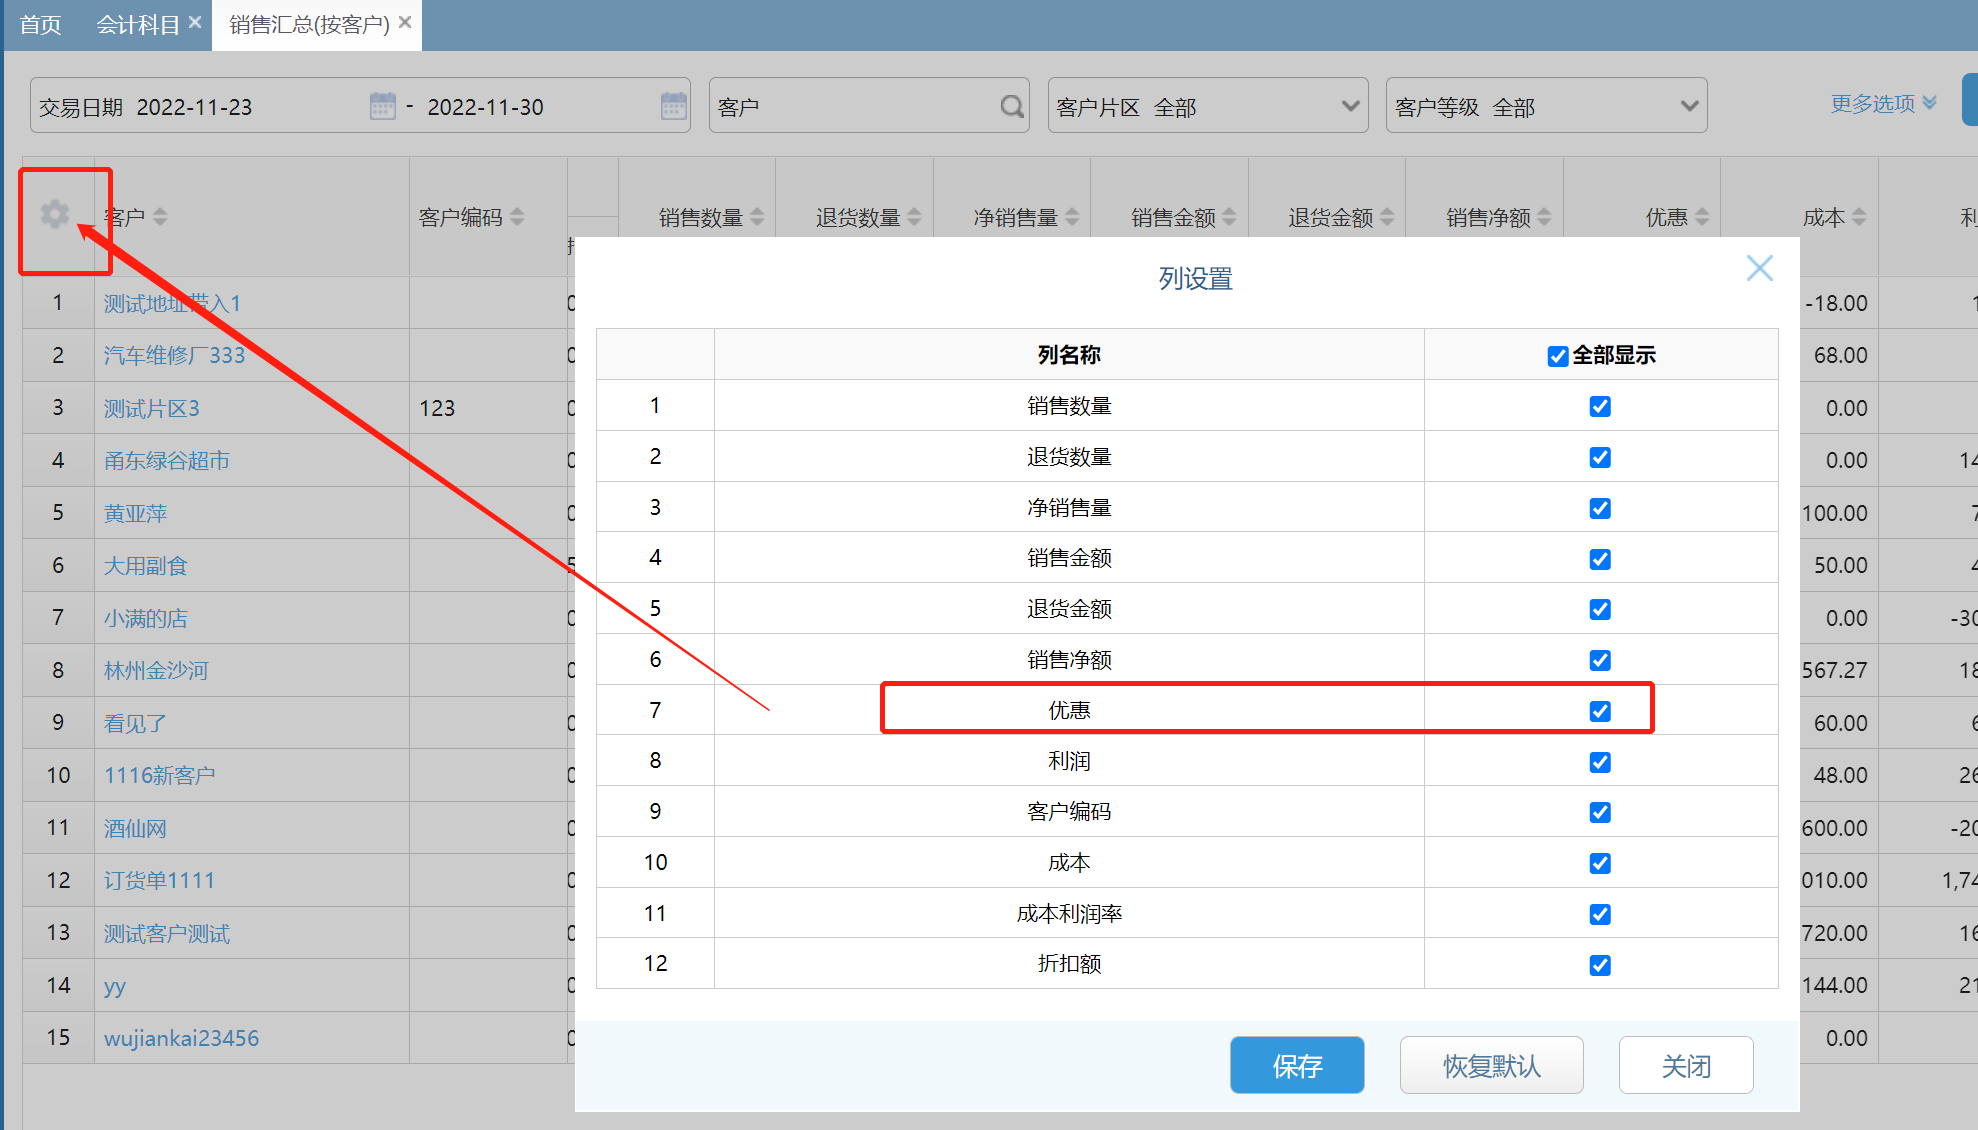Screen dimensions: 1978x1130
Task: Uncheck 退货金额 column checkbox
Action: point(1600,609)
